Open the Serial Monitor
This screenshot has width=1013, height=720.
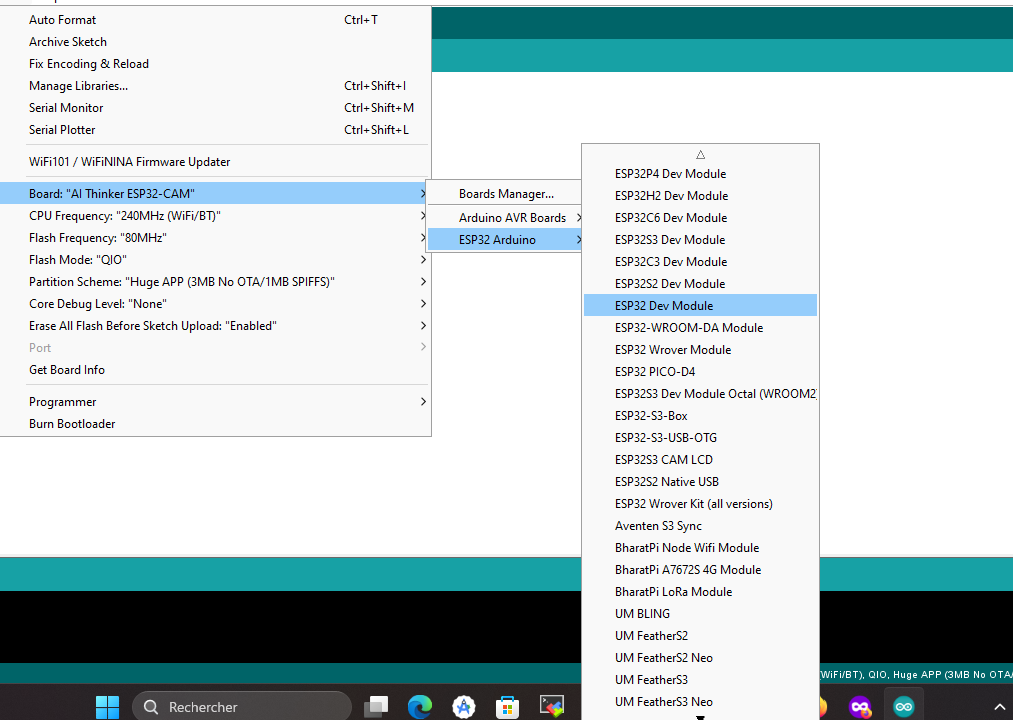point(215,108)
